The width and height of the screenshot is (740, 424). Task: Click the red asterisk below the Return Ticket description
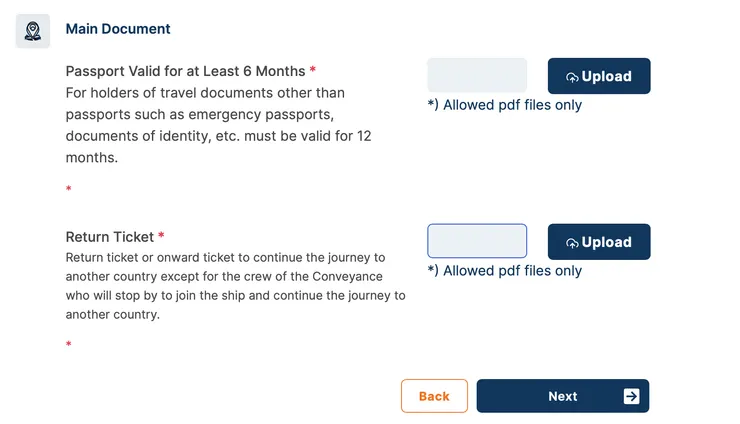(69, 345)
